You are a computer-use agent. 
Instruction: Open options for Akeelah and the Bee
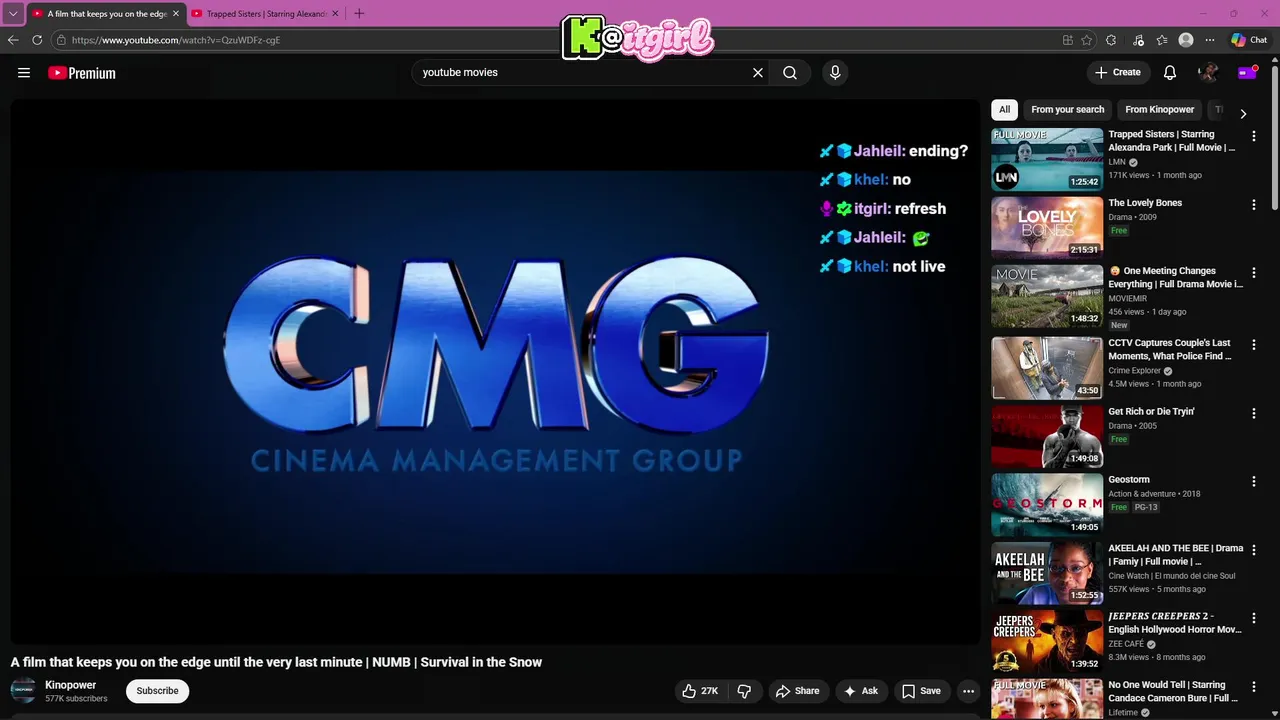[1254, 550]
